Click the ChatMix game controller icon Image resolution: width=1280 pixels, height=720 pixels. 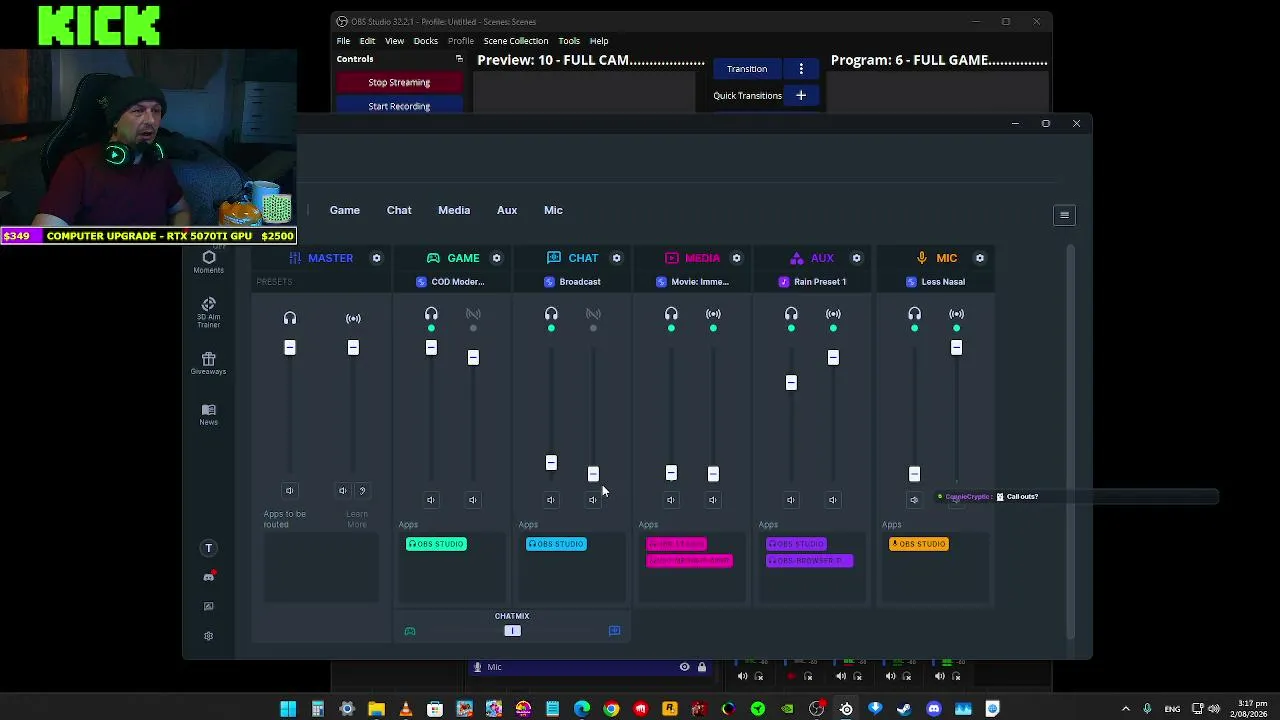[x=410, y=631]
